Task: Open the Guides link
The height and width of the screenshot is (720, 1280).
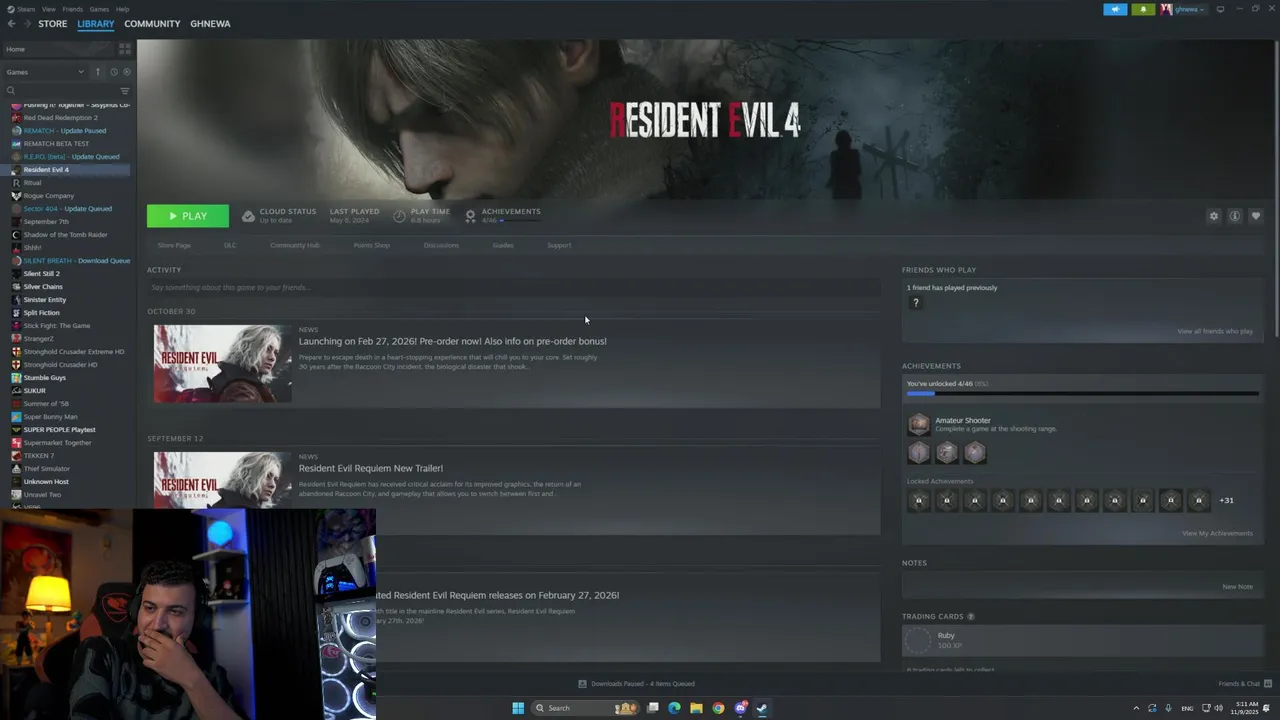Action: pos(503,245)
